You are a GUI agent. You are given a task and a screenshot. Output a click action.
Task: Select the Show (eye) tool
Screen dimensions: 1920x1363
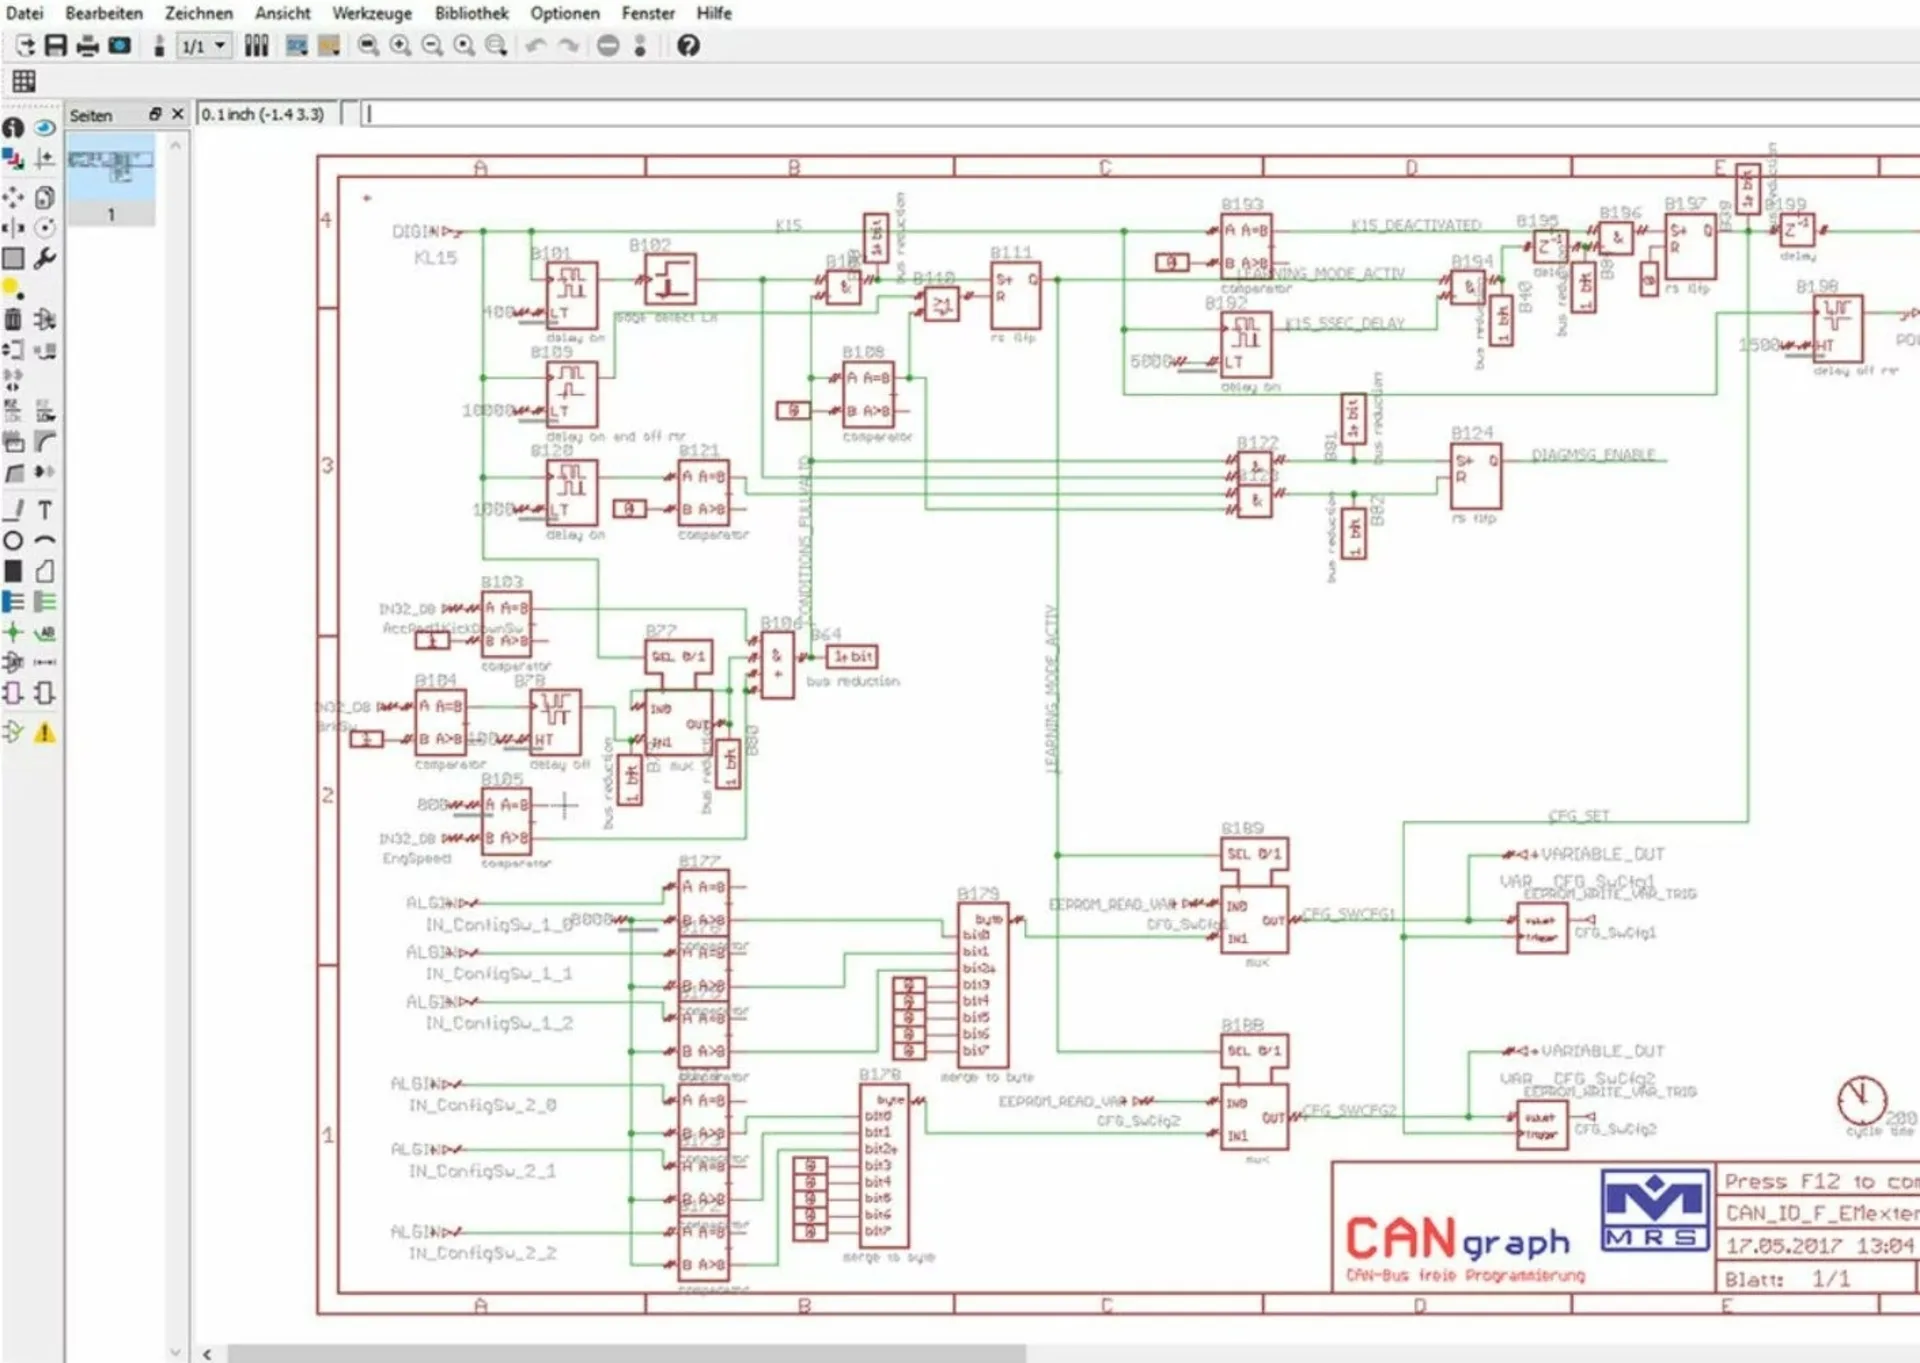point(45,128)
